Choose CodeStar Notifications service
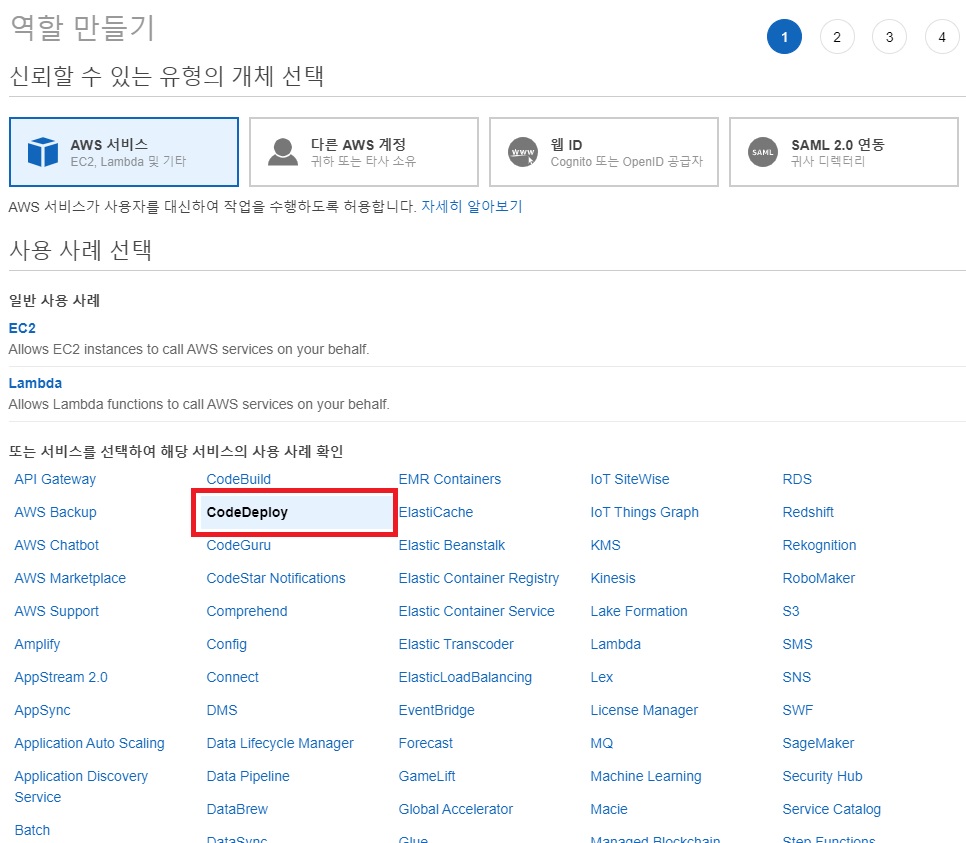 276,578
